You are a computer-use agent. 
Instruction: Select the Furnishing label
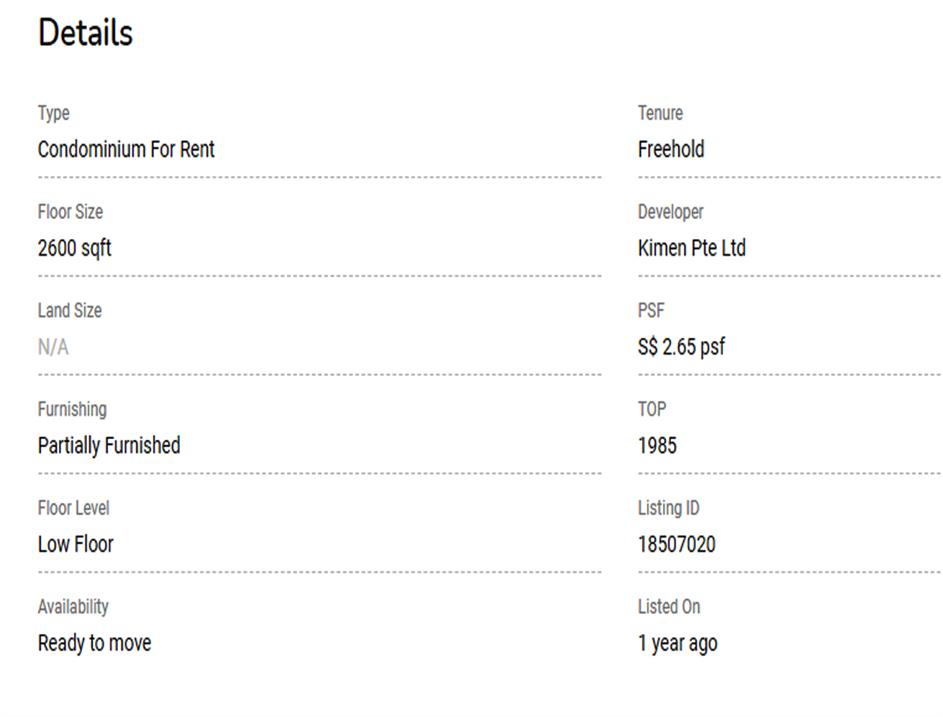pyautogui.click(x=72, y=409)
